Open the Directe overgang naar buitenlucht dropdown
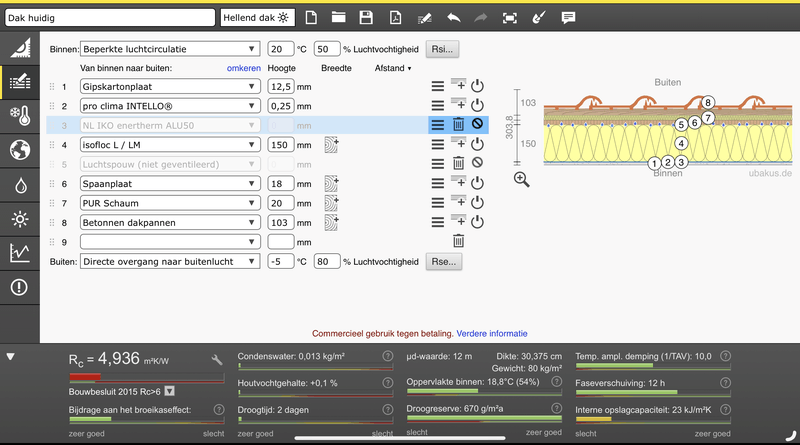The width and height of the screenshot is (800, 445). [x=170, y=261]
